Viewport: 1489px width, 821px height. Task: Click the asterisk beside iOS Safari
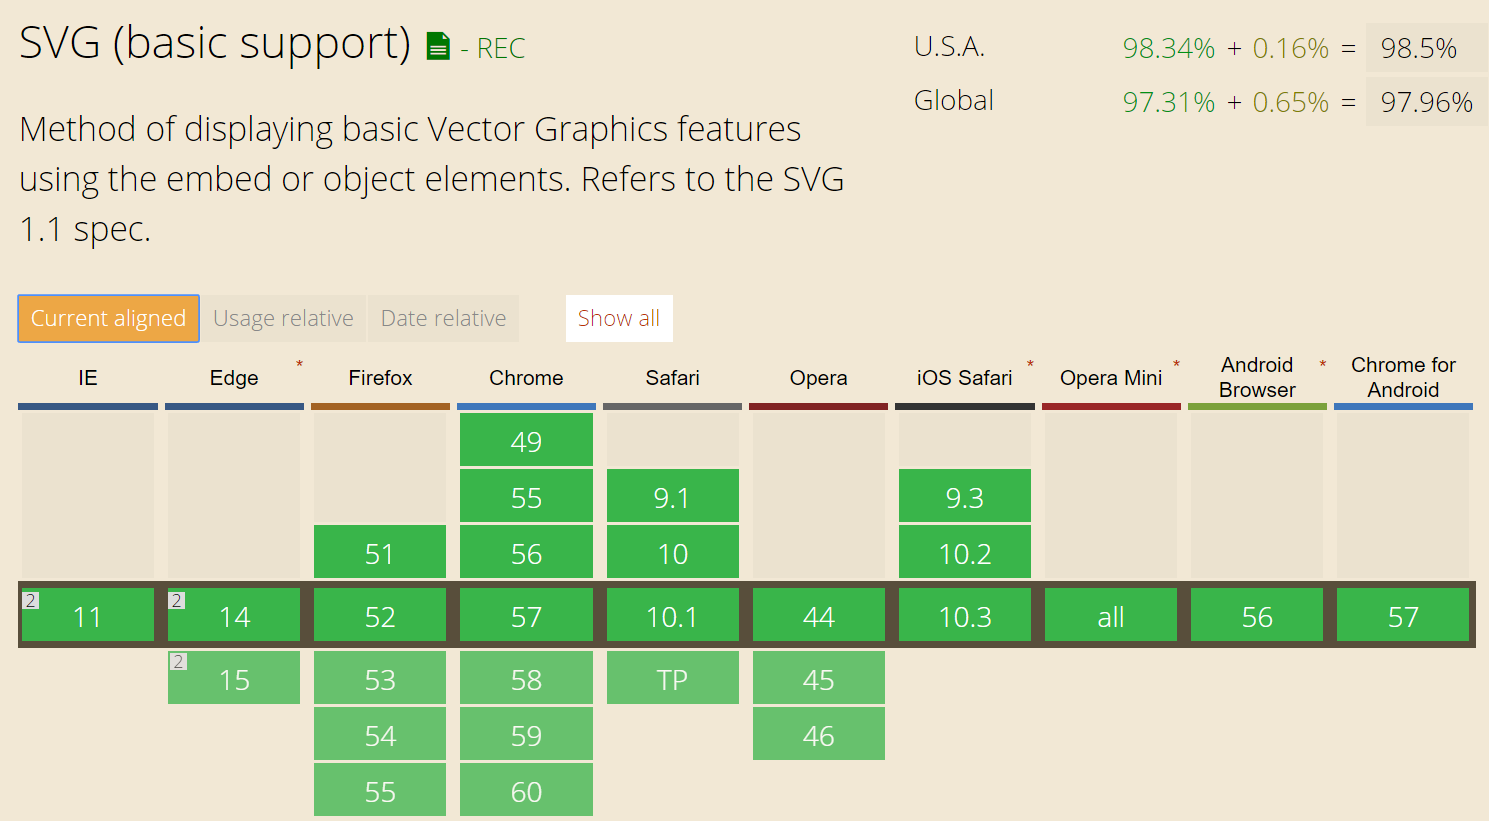pos(1030,361)
